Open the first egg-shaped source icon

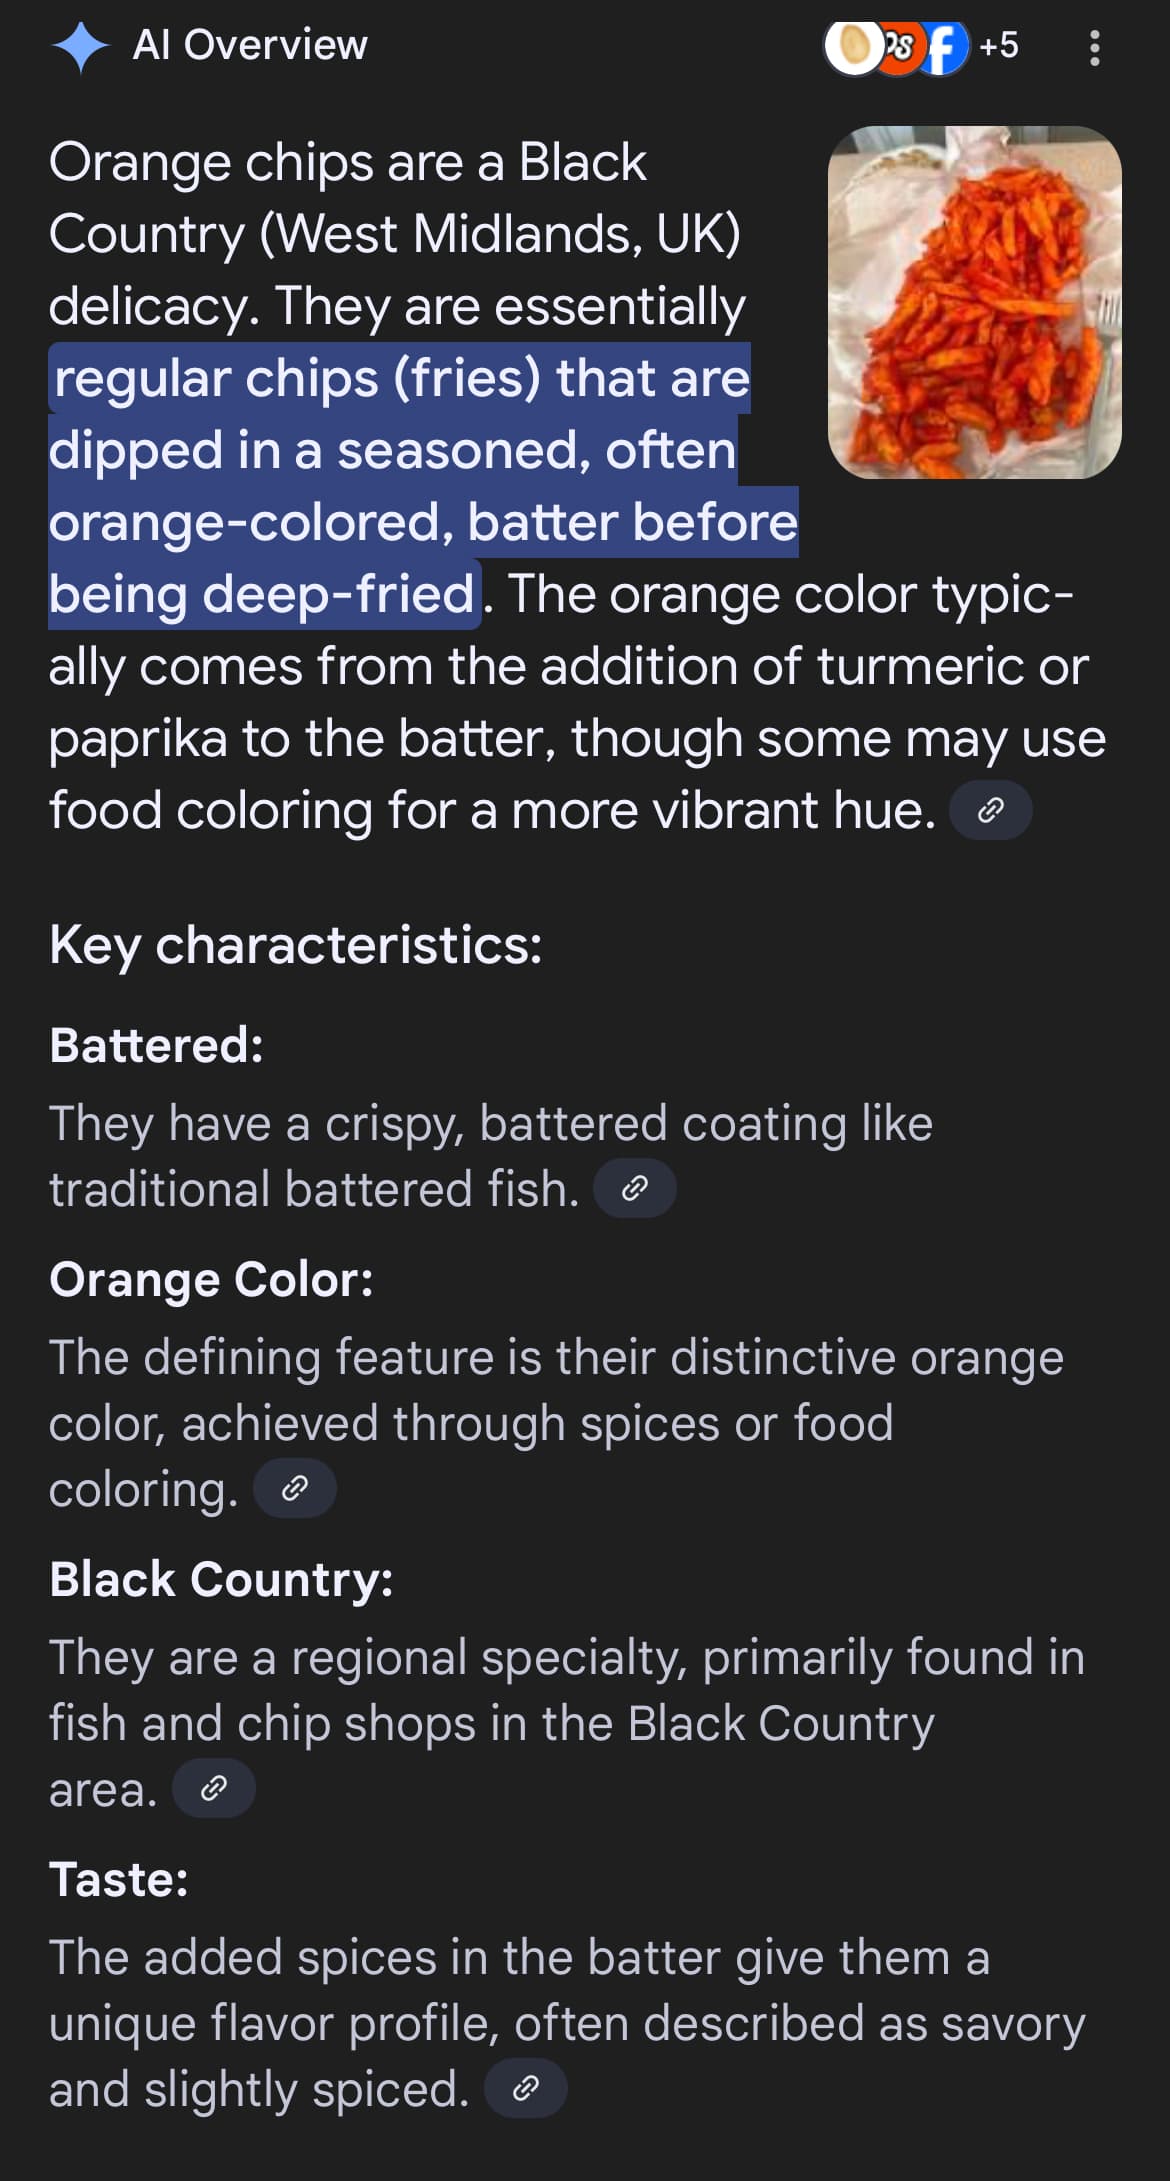click(852, 47)
